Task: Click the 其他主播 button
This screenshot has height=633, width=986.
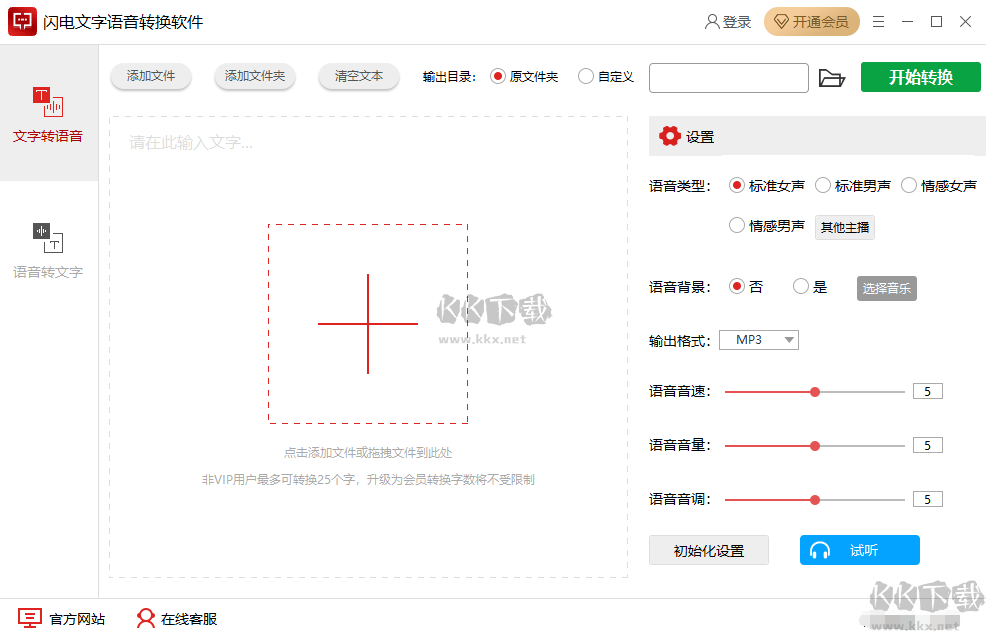Action: (844, 227)
